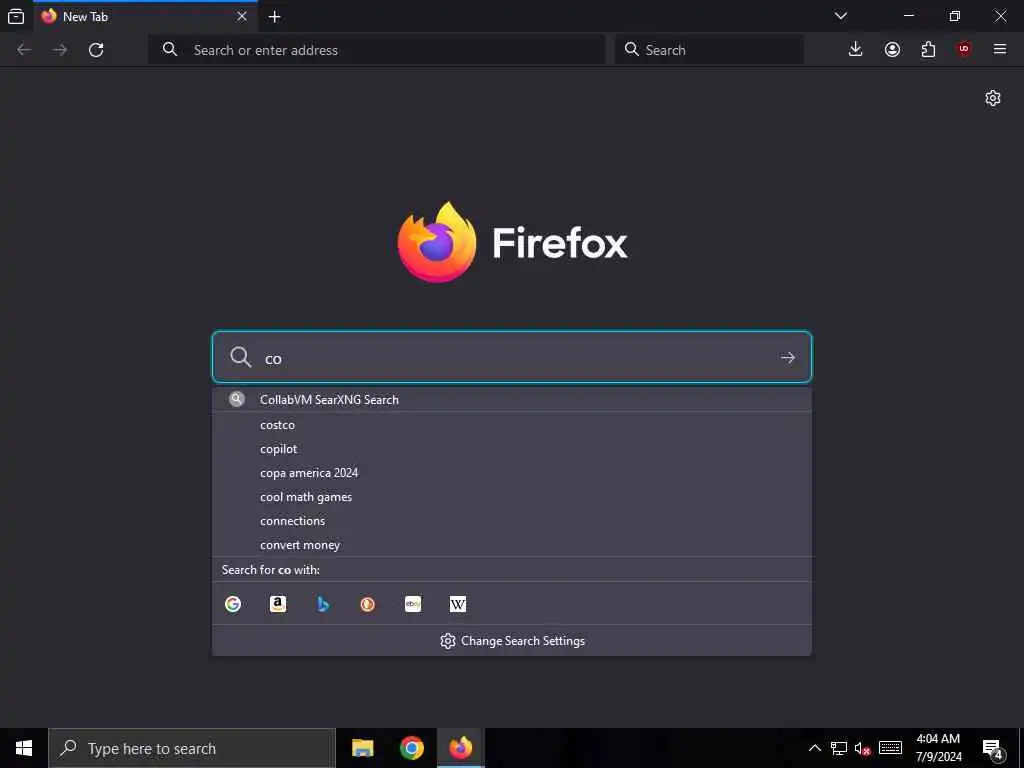Submit search with the arrow button

[x=788, y=358]
